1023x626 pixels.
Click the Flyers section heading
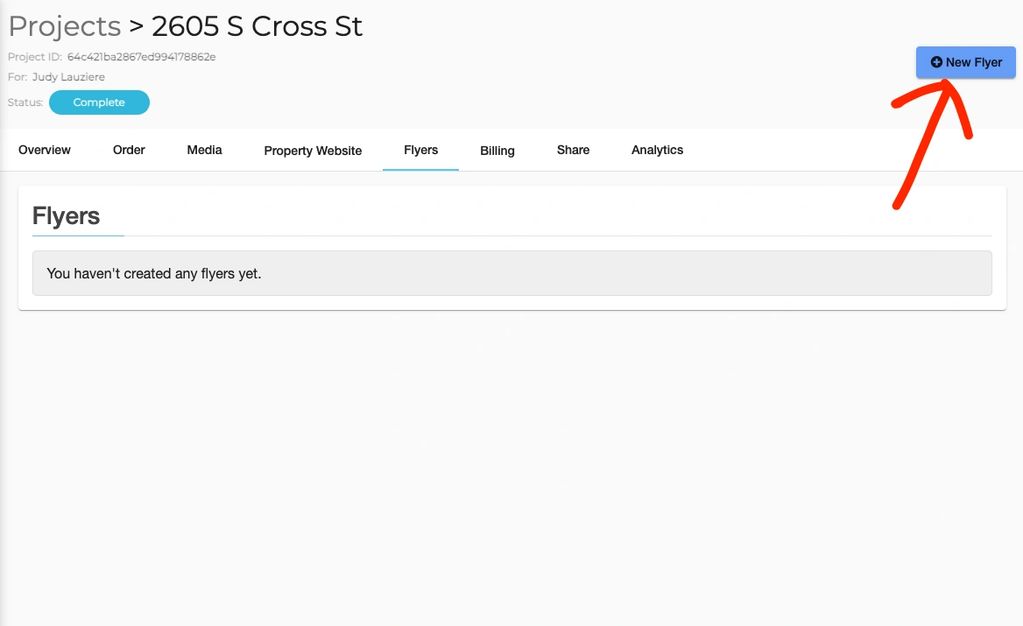(66, 216)
